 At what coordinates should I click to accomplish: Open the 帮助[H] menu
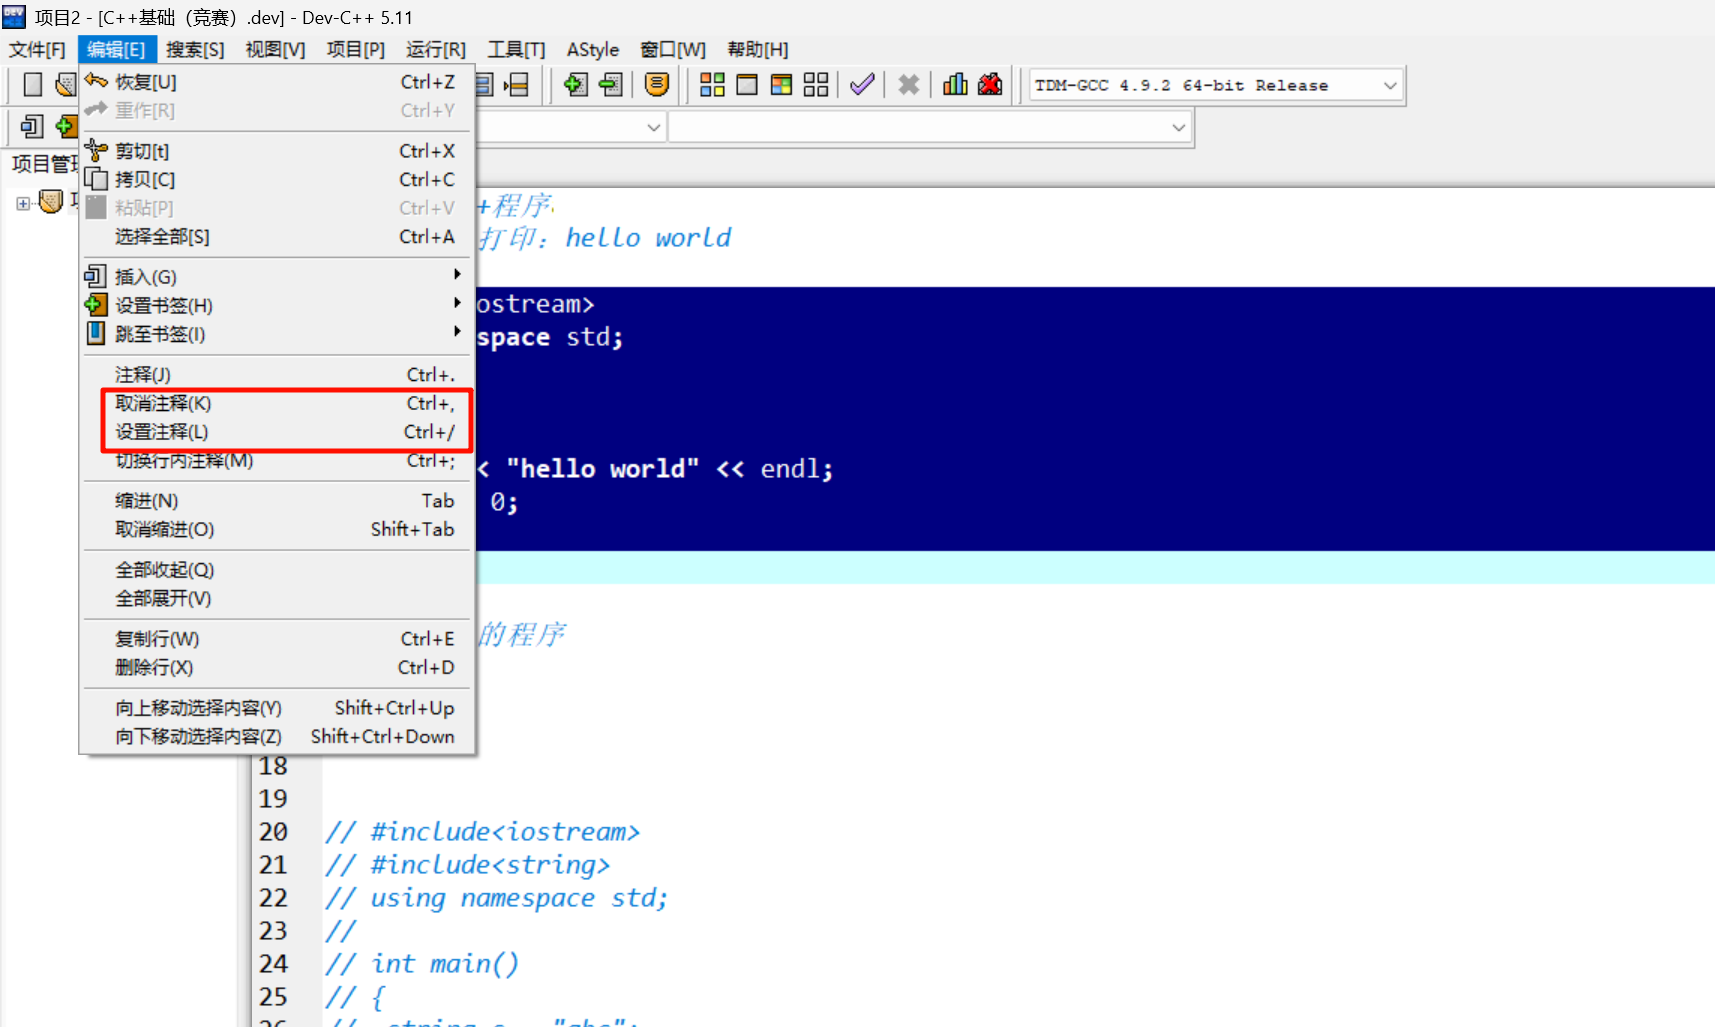click(757, 49)
